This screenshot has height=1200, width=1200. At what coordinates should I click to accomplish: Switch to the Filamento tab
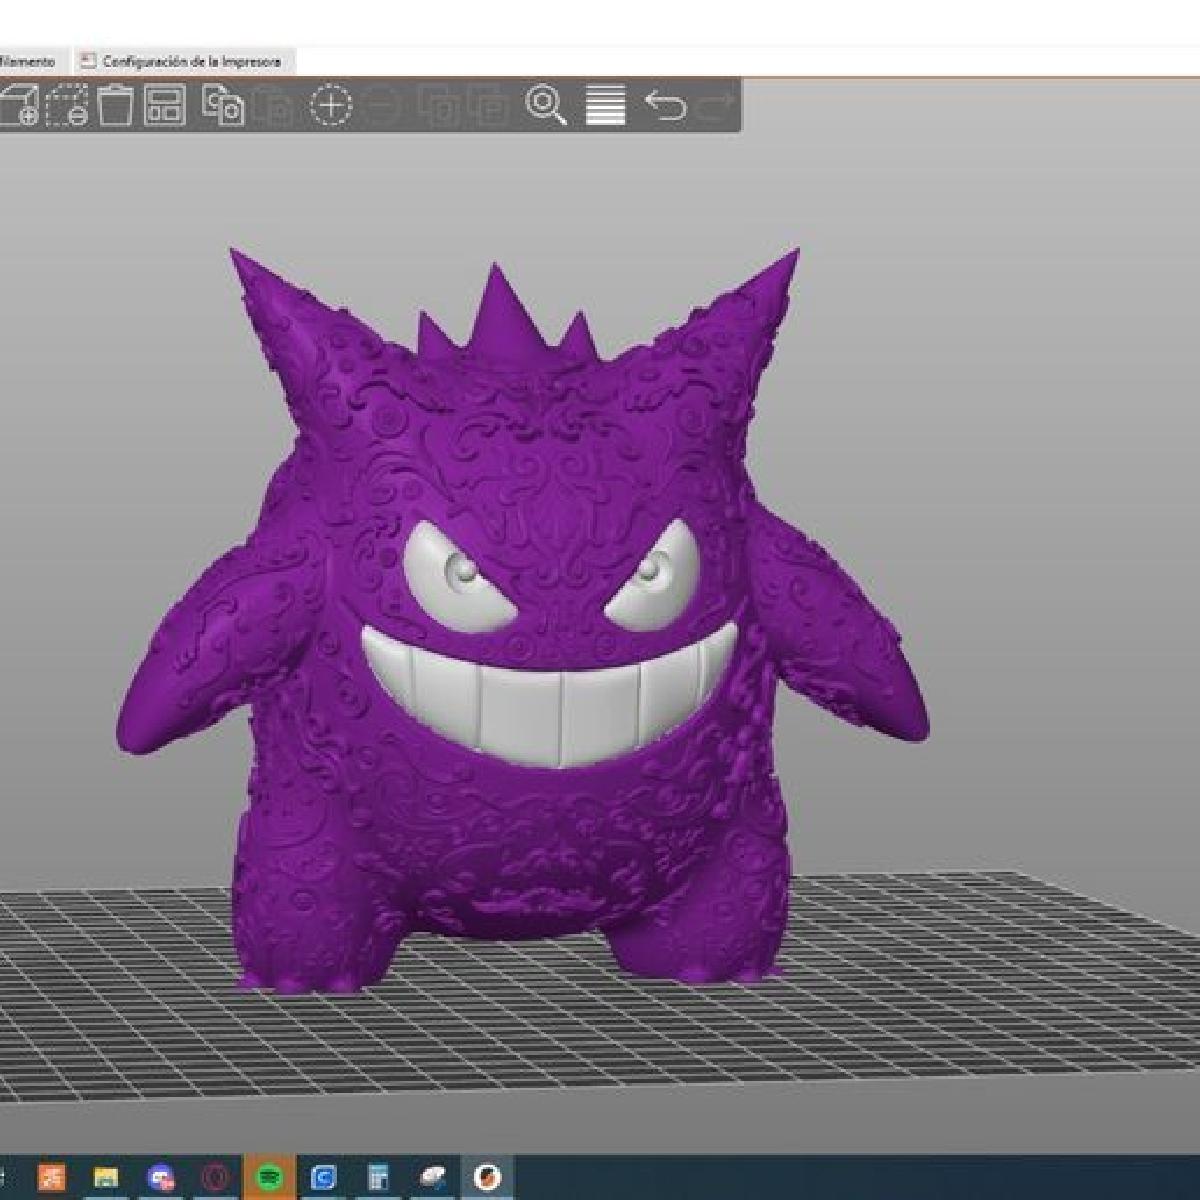(x=30, y=62)
